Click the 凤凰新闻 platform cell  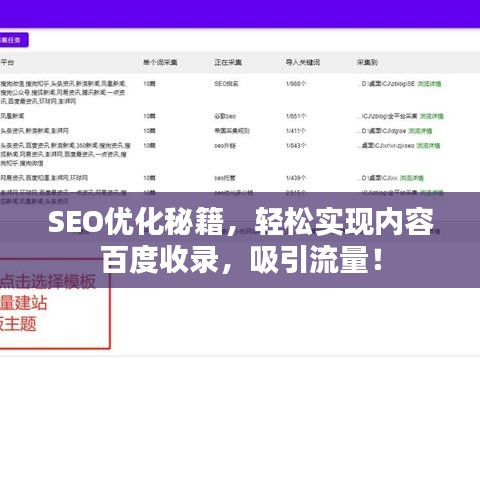click(x=12, y=116)
